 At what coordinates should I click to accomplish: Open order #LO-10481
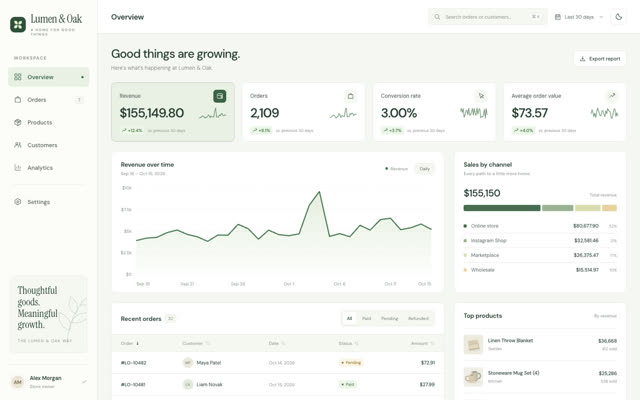pos(133,384)
